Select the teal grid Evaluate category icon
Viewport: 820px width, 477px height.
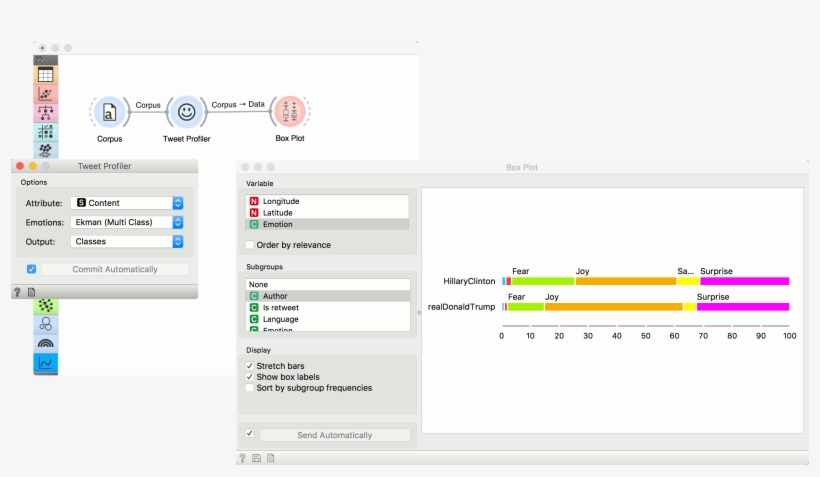click(x=45, y=132)
